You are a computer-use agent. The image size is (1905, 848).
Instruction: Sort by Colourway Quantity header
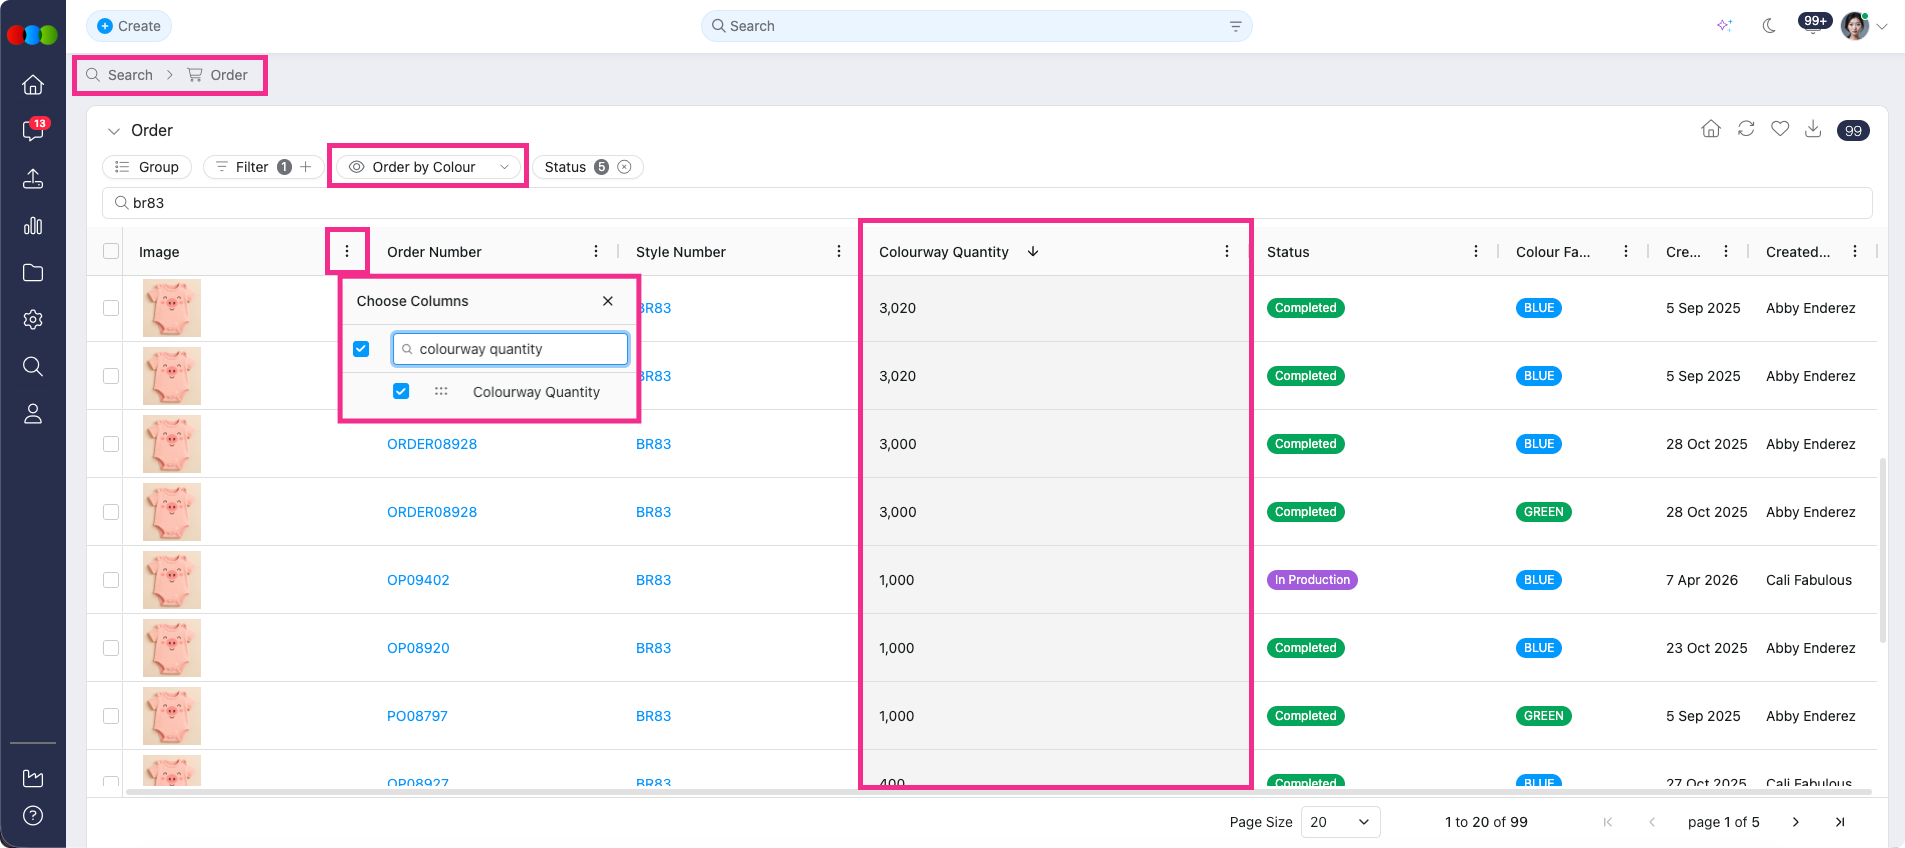(x=944, y=252)
